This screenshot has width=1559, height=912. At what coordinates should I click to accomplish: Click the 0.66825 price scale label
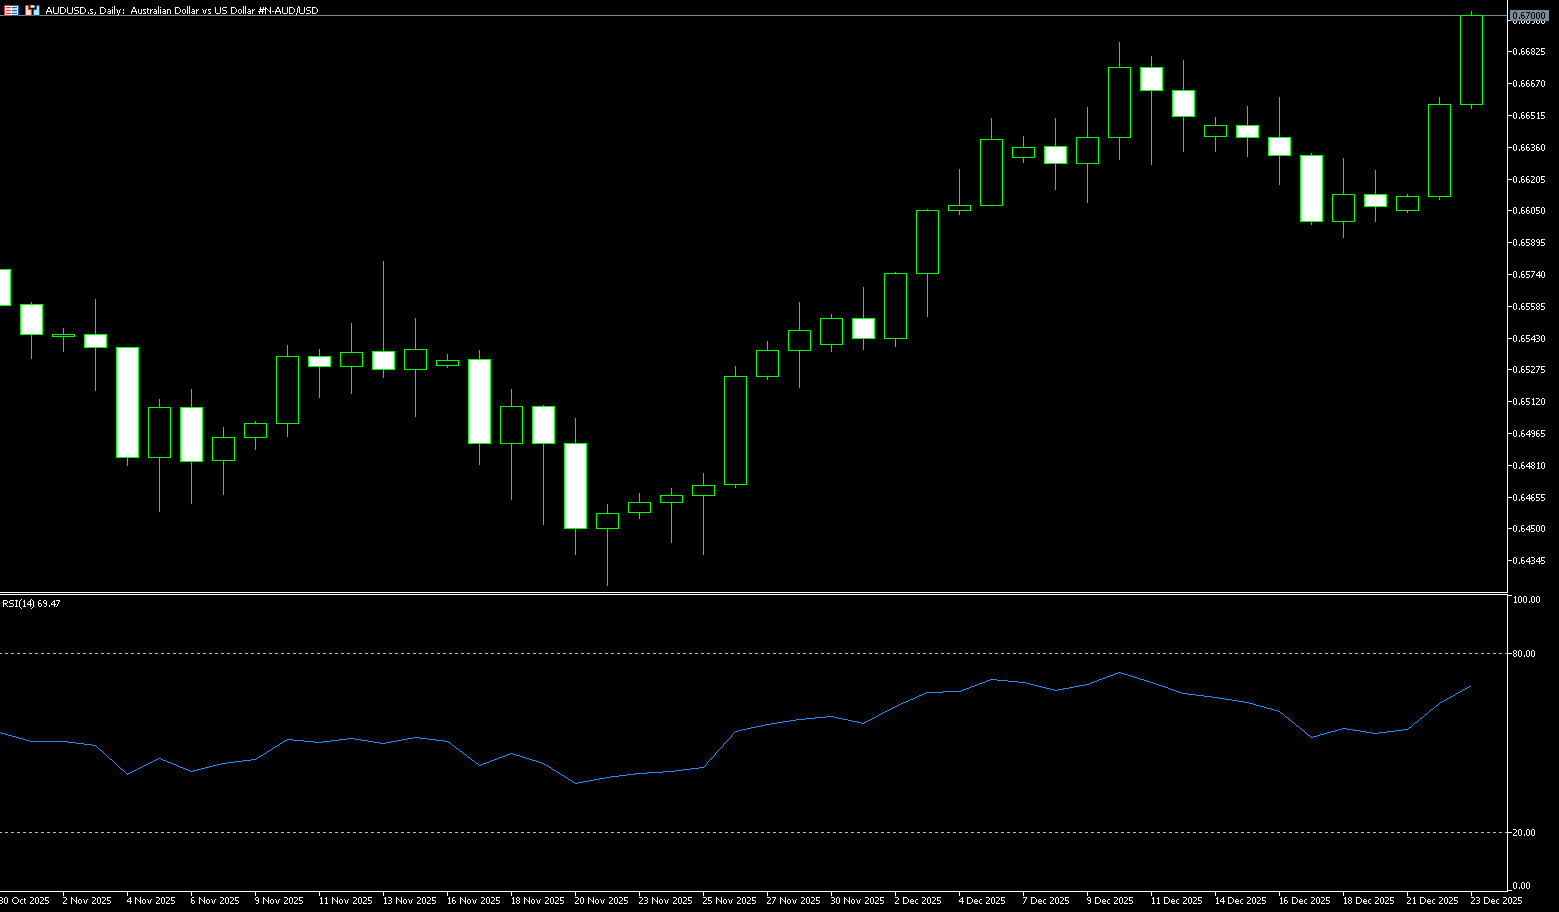point(1530,52)
